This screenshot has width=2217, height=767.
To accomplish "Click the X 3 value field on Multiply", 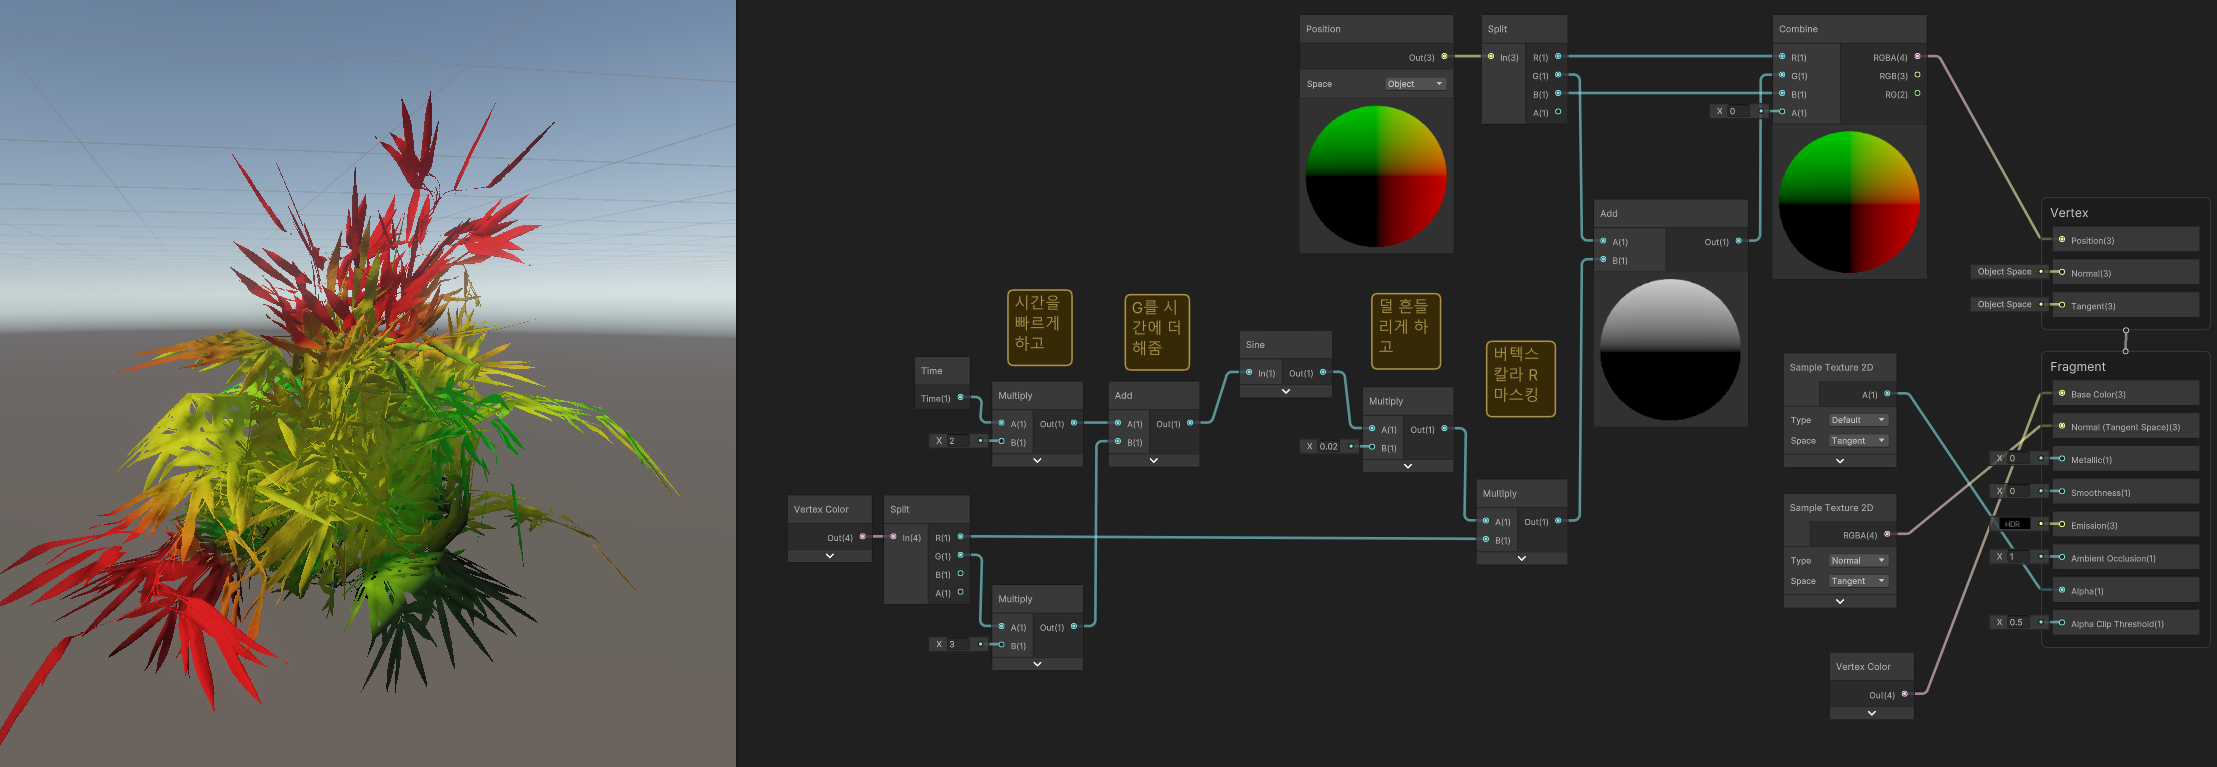I will [x=957, y=644].
